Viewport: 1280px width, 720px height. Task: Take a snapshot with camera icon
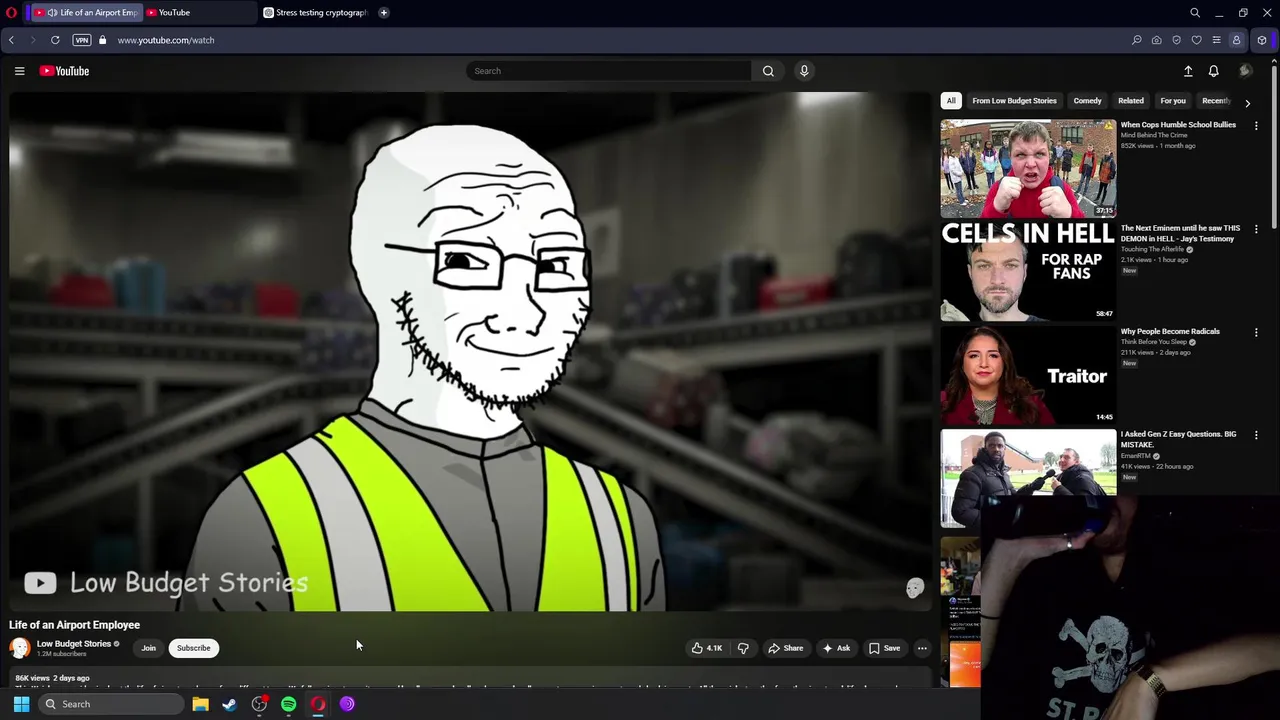1156,40
